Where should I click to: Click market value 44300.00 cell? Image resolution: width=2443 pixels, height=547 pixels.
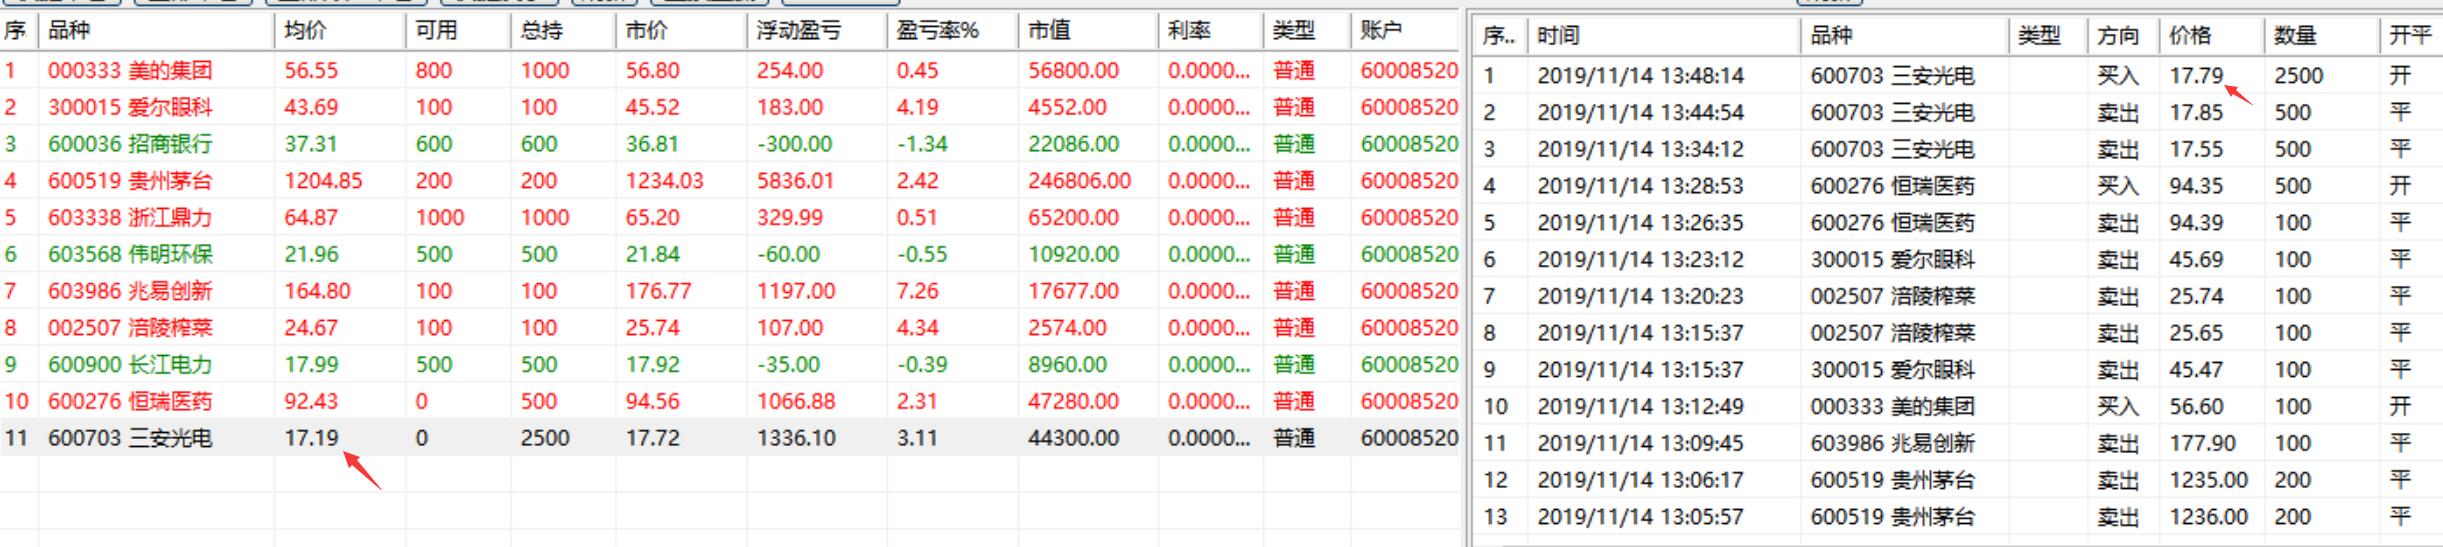point(1073,438)
